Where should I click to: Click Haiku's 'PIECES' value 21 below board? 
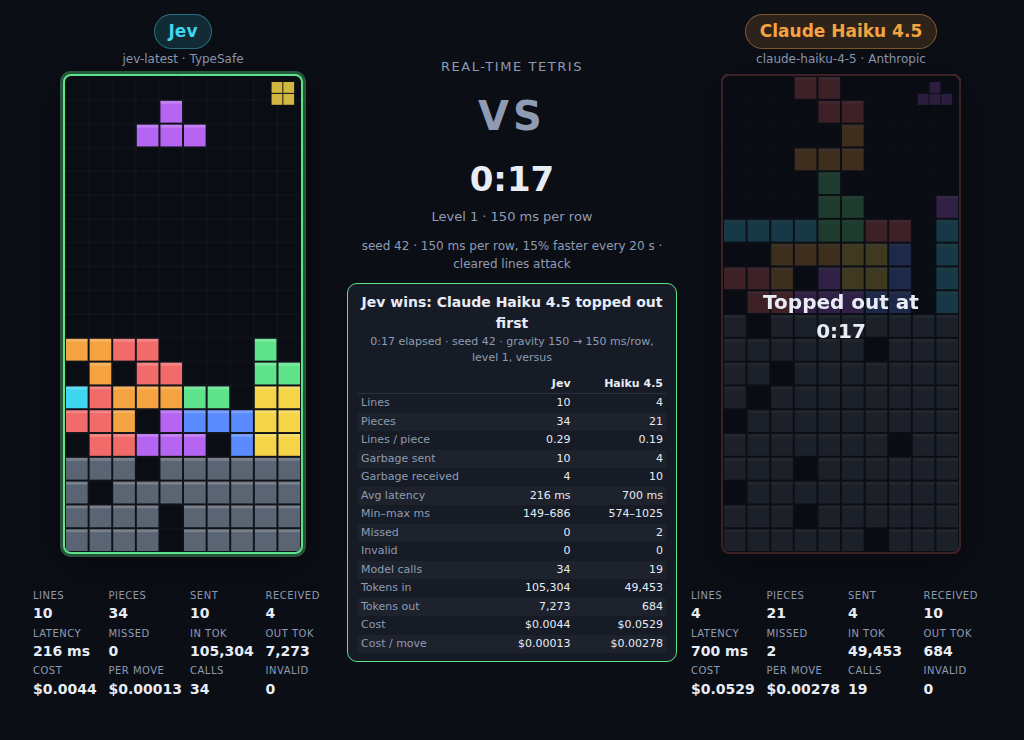click(775, 613)
